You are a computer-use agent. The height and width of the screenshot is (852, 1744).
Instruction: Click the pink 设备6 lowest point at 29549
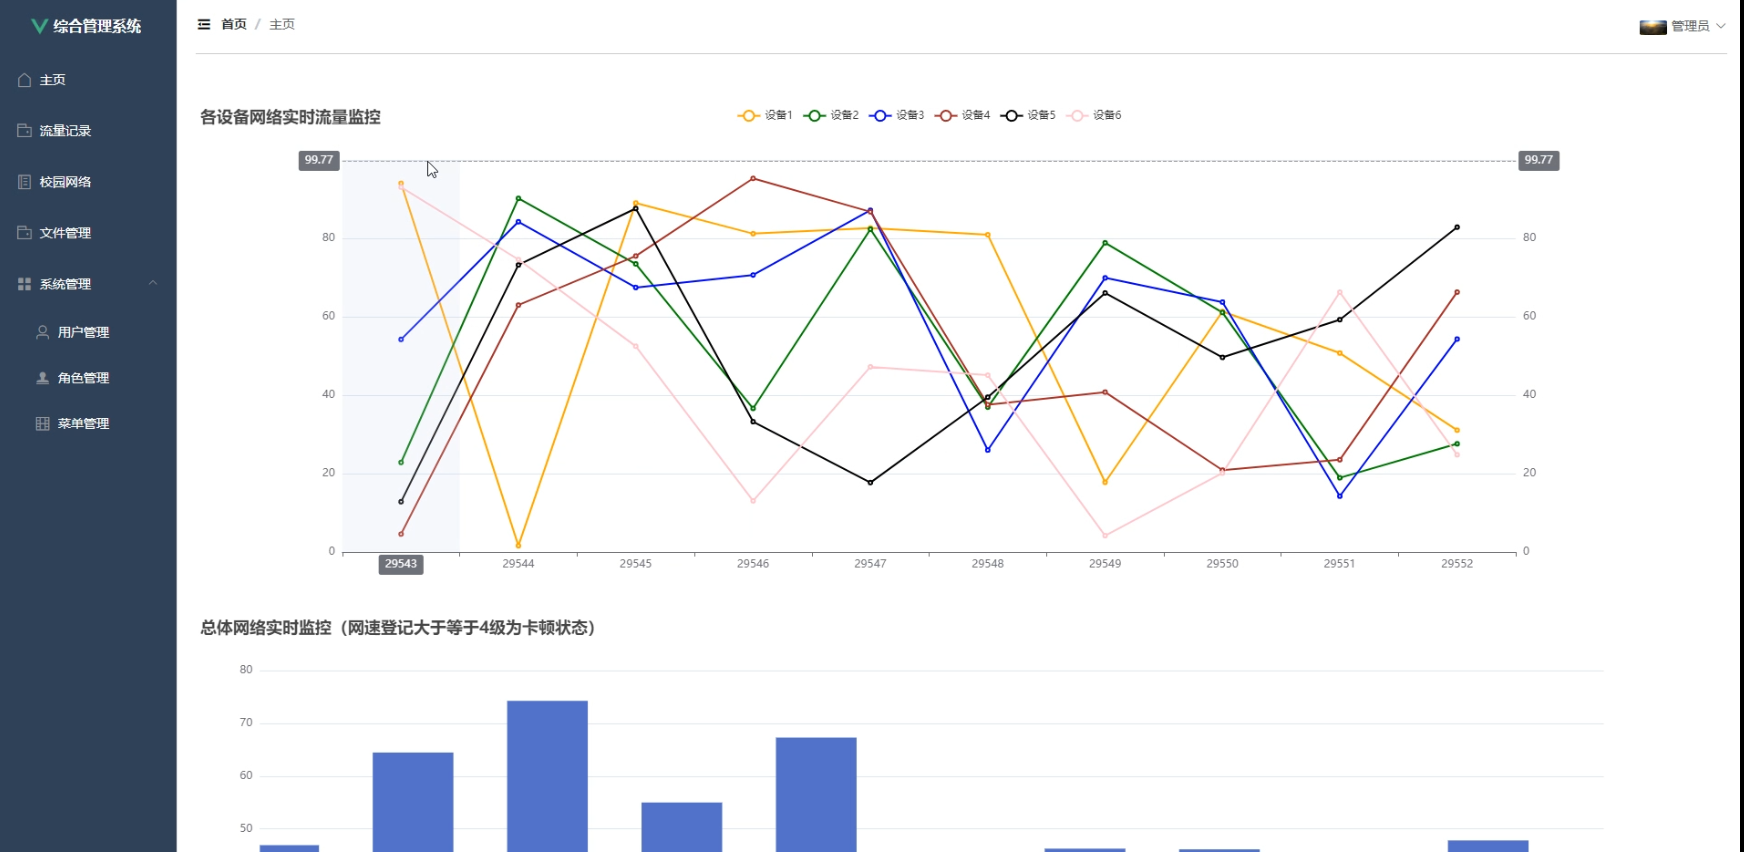[1105, 536]
